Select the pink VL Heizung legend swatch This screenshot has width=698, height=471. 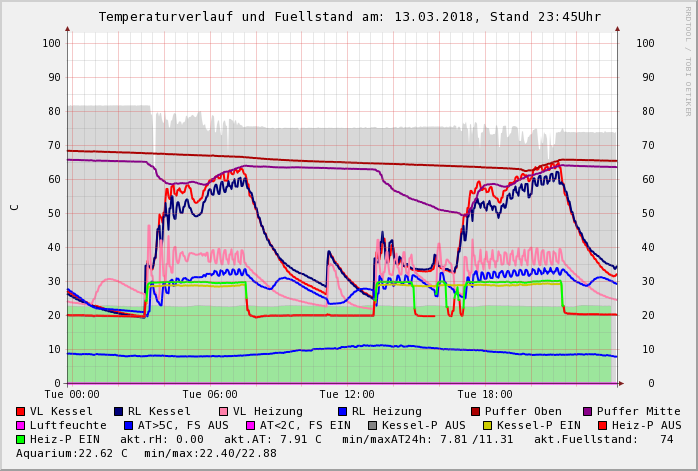point(224,412)
